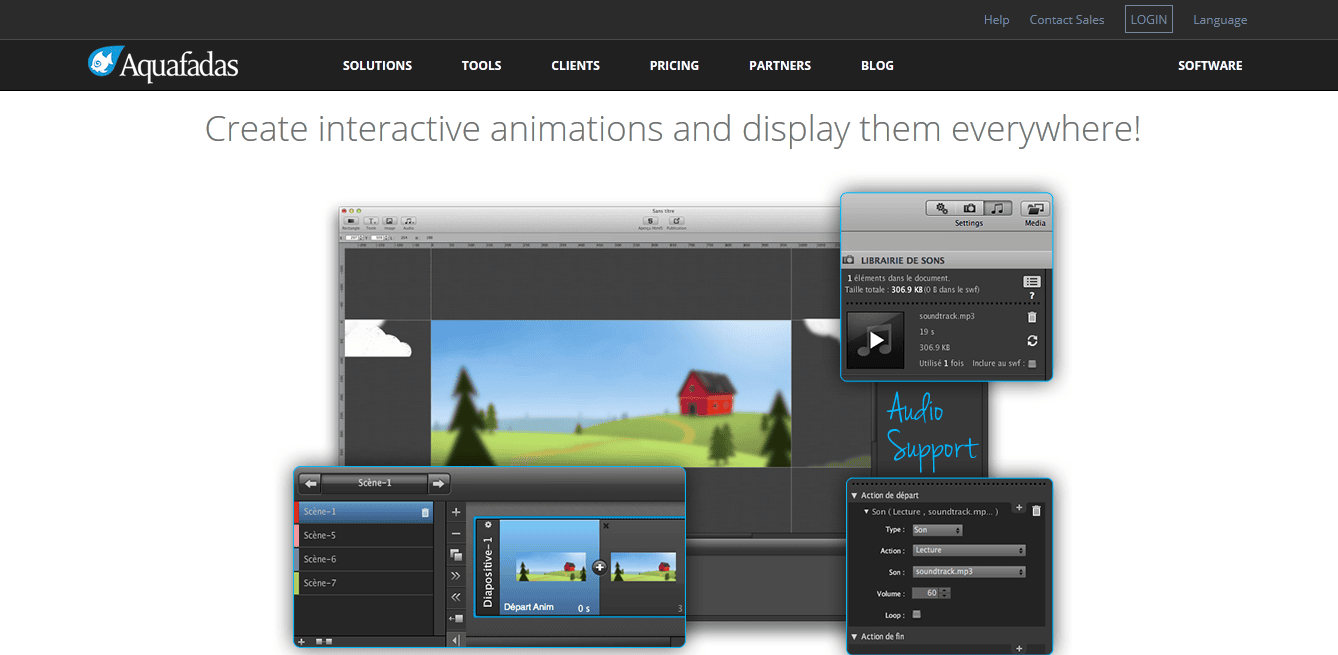Open the Language selector link
Screen dimensions: 1338x655
[1220, 20]
